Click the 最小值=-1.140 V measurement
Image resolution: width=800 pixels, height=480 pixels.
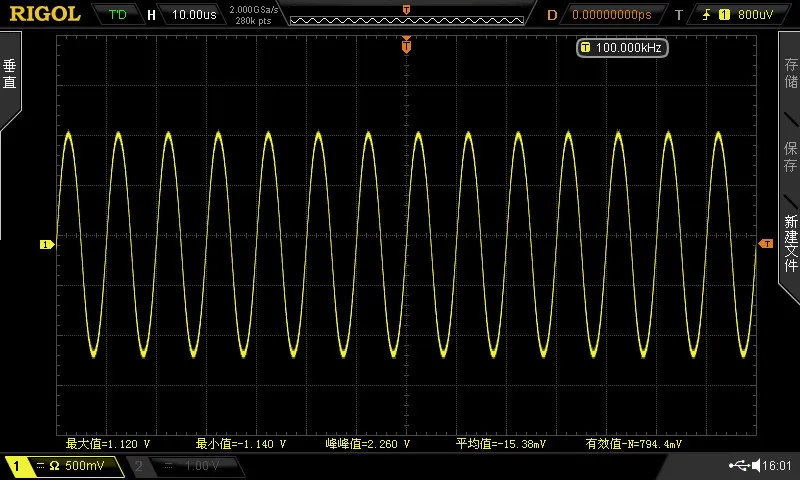[240, 444]
